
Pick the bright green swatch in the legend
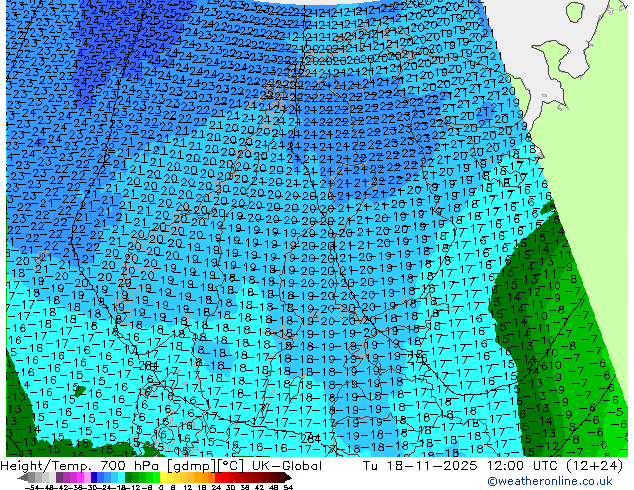[156, 477]
